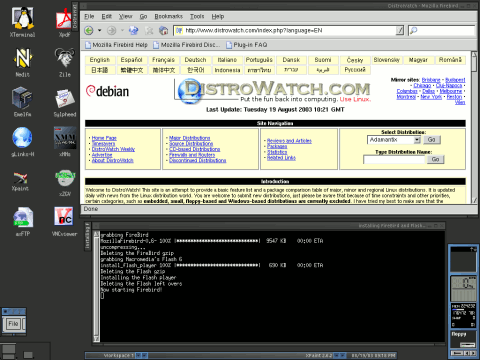Follow the DistroWatch Weekly link

[x=113, y=149]
